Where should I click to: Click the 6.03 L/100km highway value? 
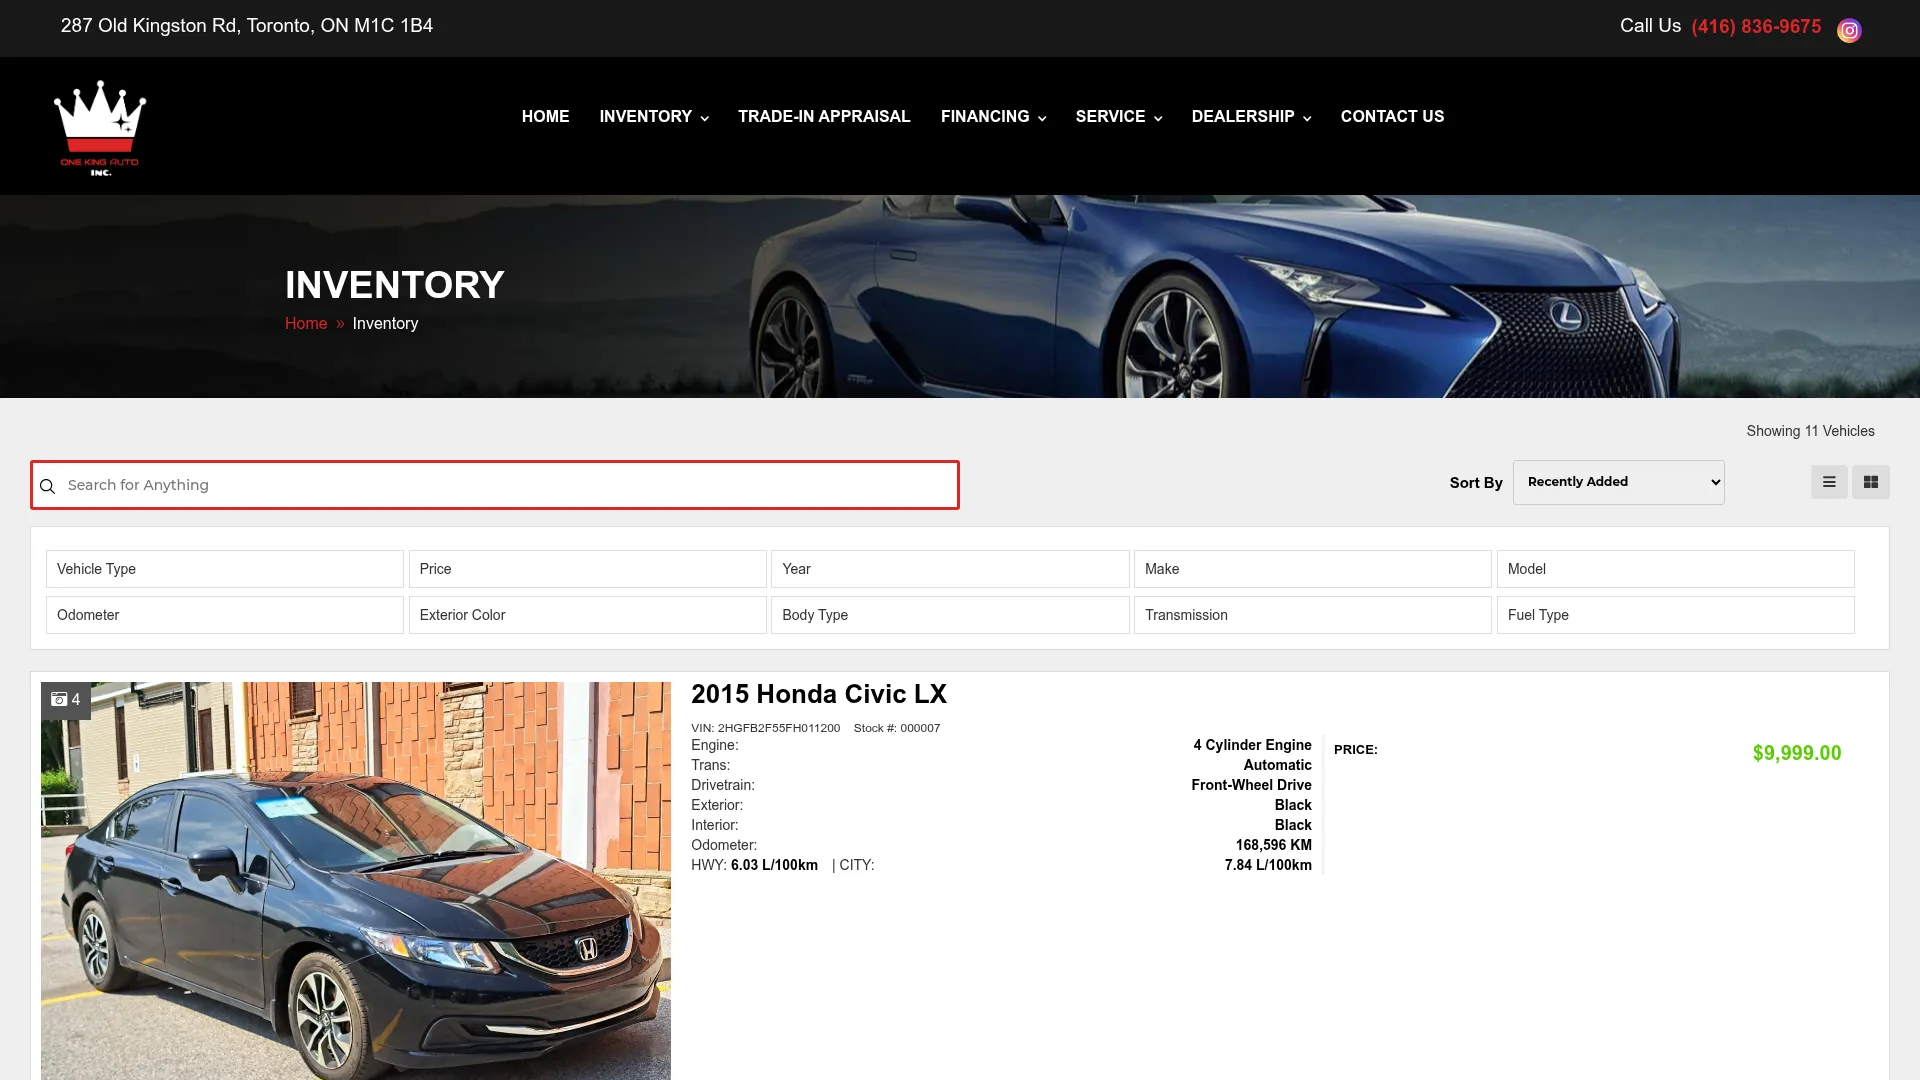click(x=774, y=865)
